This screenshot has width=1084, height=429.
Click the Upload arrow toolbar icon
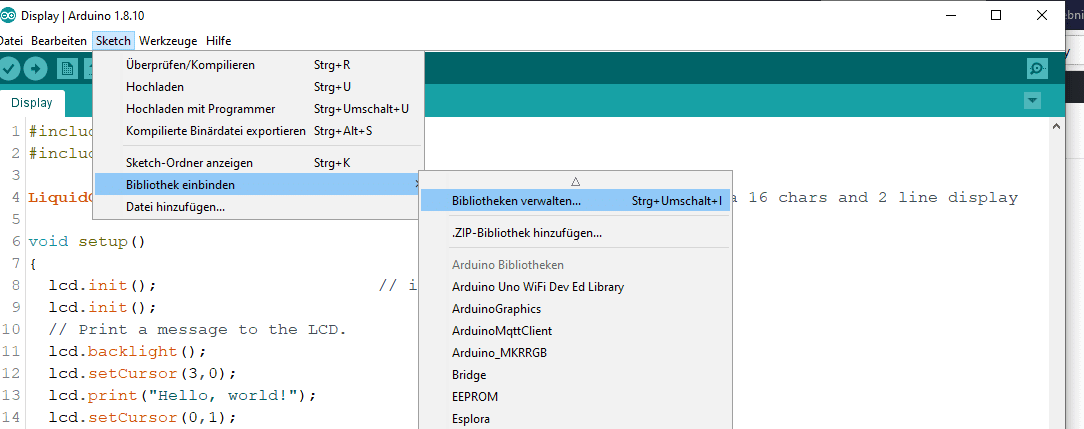(36, 68)
